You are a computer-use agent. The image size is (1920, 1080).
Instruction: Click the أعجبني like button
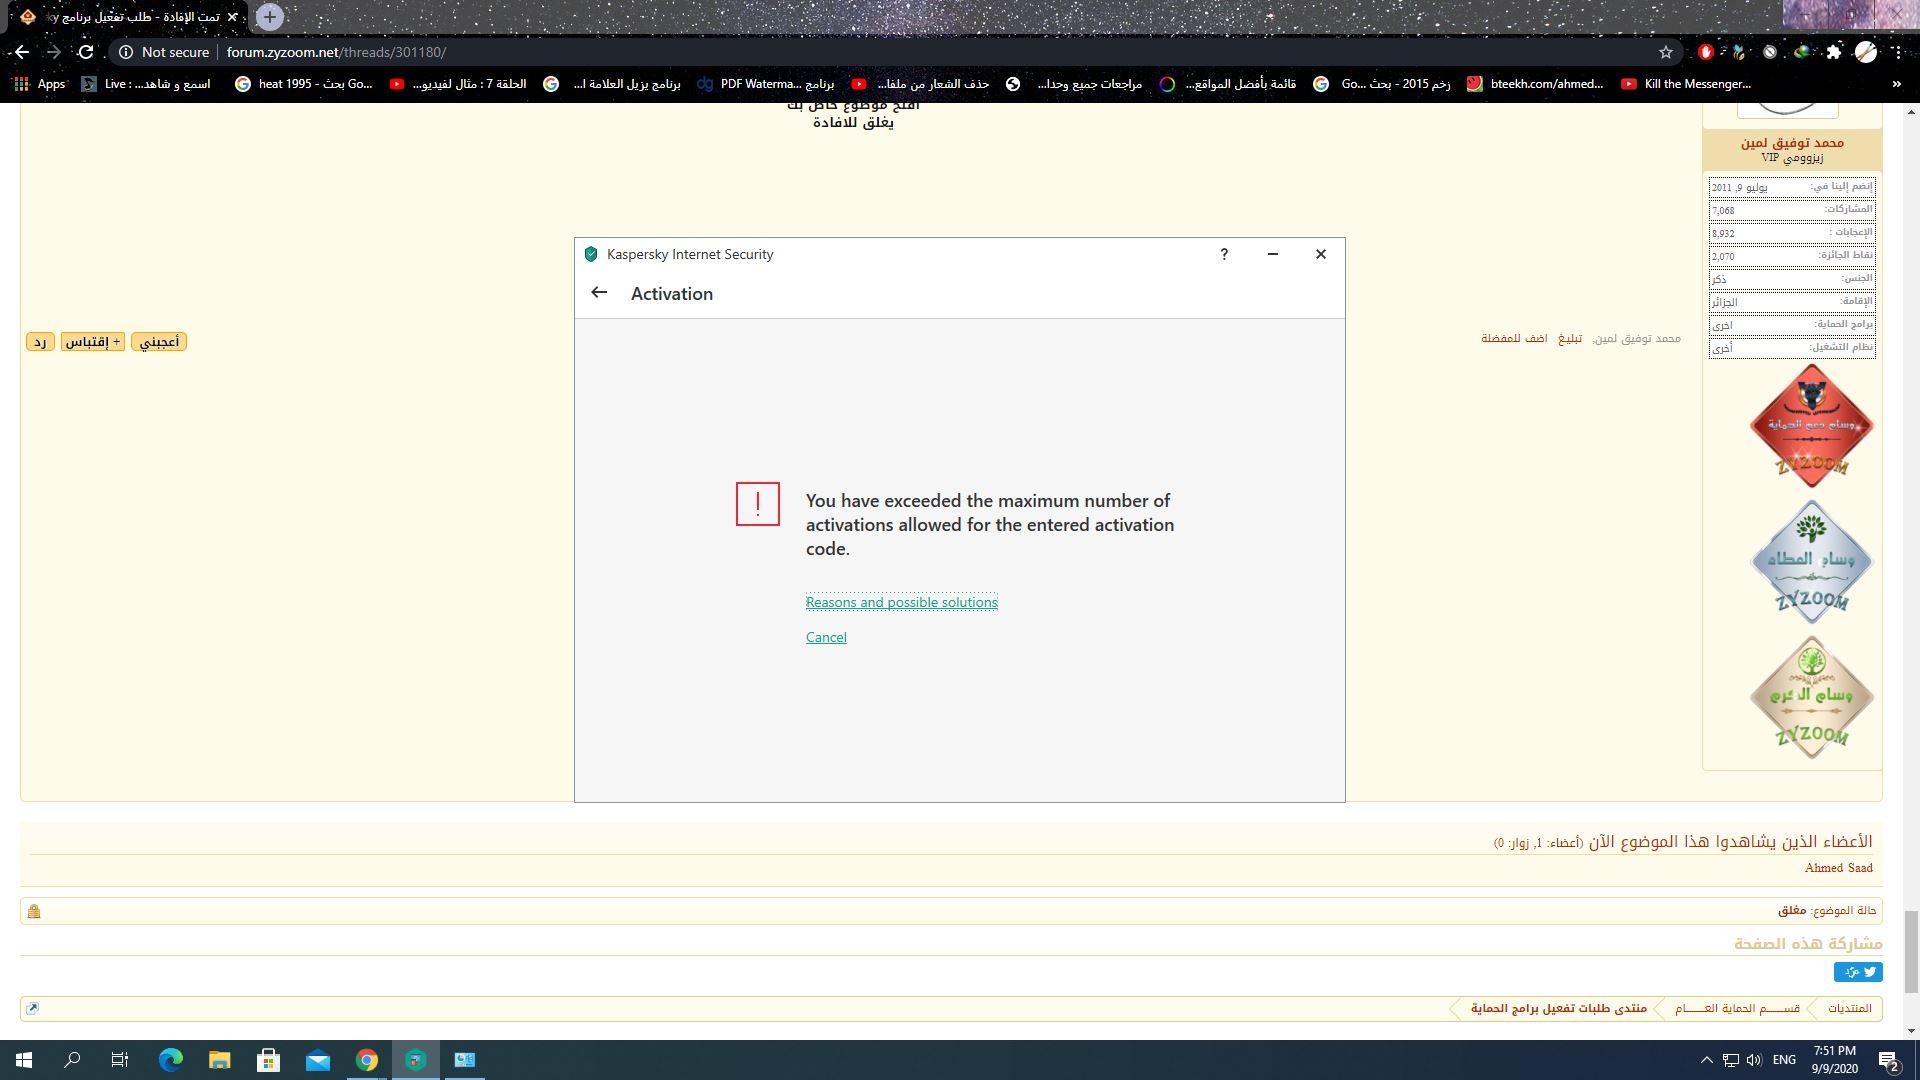pos(159,342)
